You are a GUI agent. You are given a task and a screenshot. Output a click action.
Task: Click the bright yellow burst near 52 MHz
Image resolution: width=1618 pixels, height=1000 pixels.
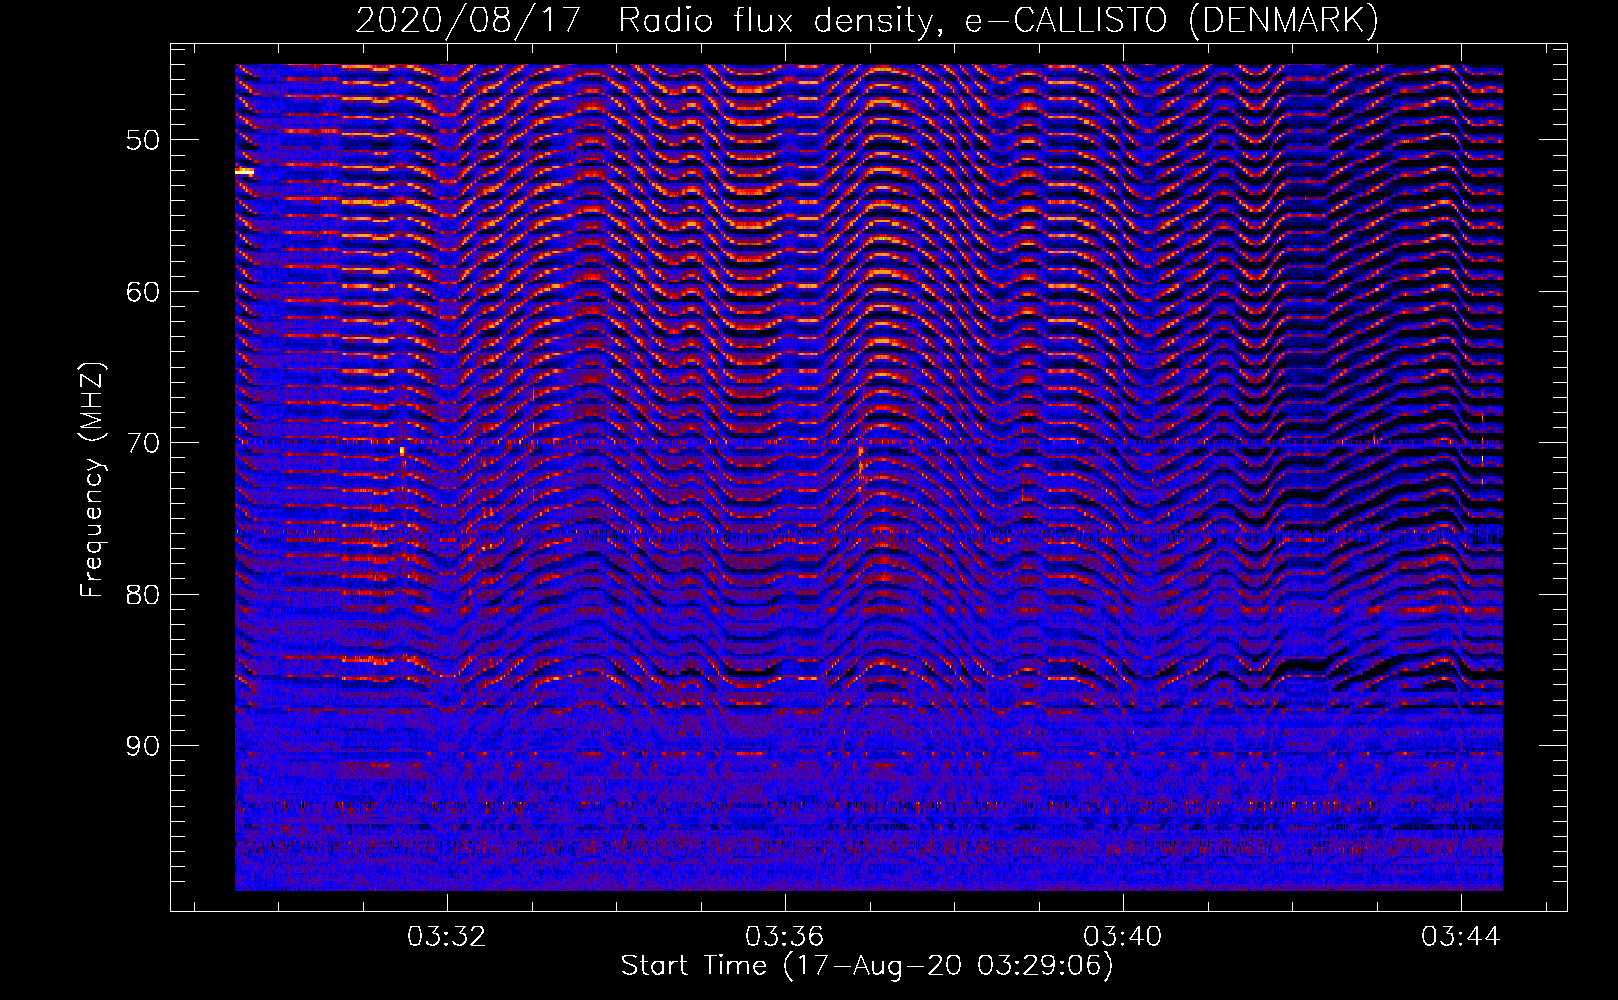click(x=245, y=172)
